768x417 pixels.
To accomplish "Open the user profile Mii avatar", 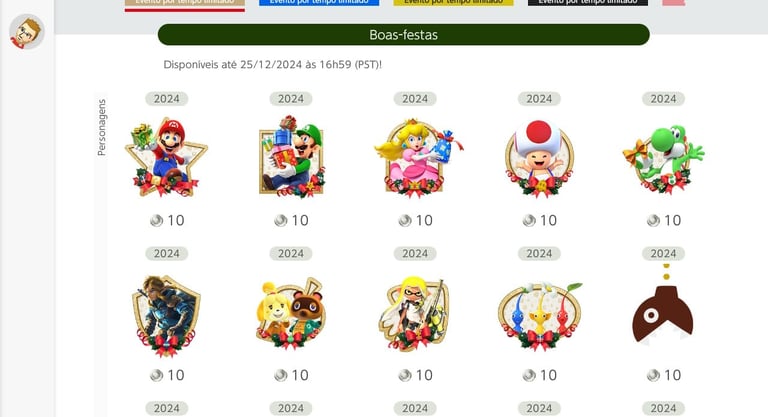I will point(27,32).
